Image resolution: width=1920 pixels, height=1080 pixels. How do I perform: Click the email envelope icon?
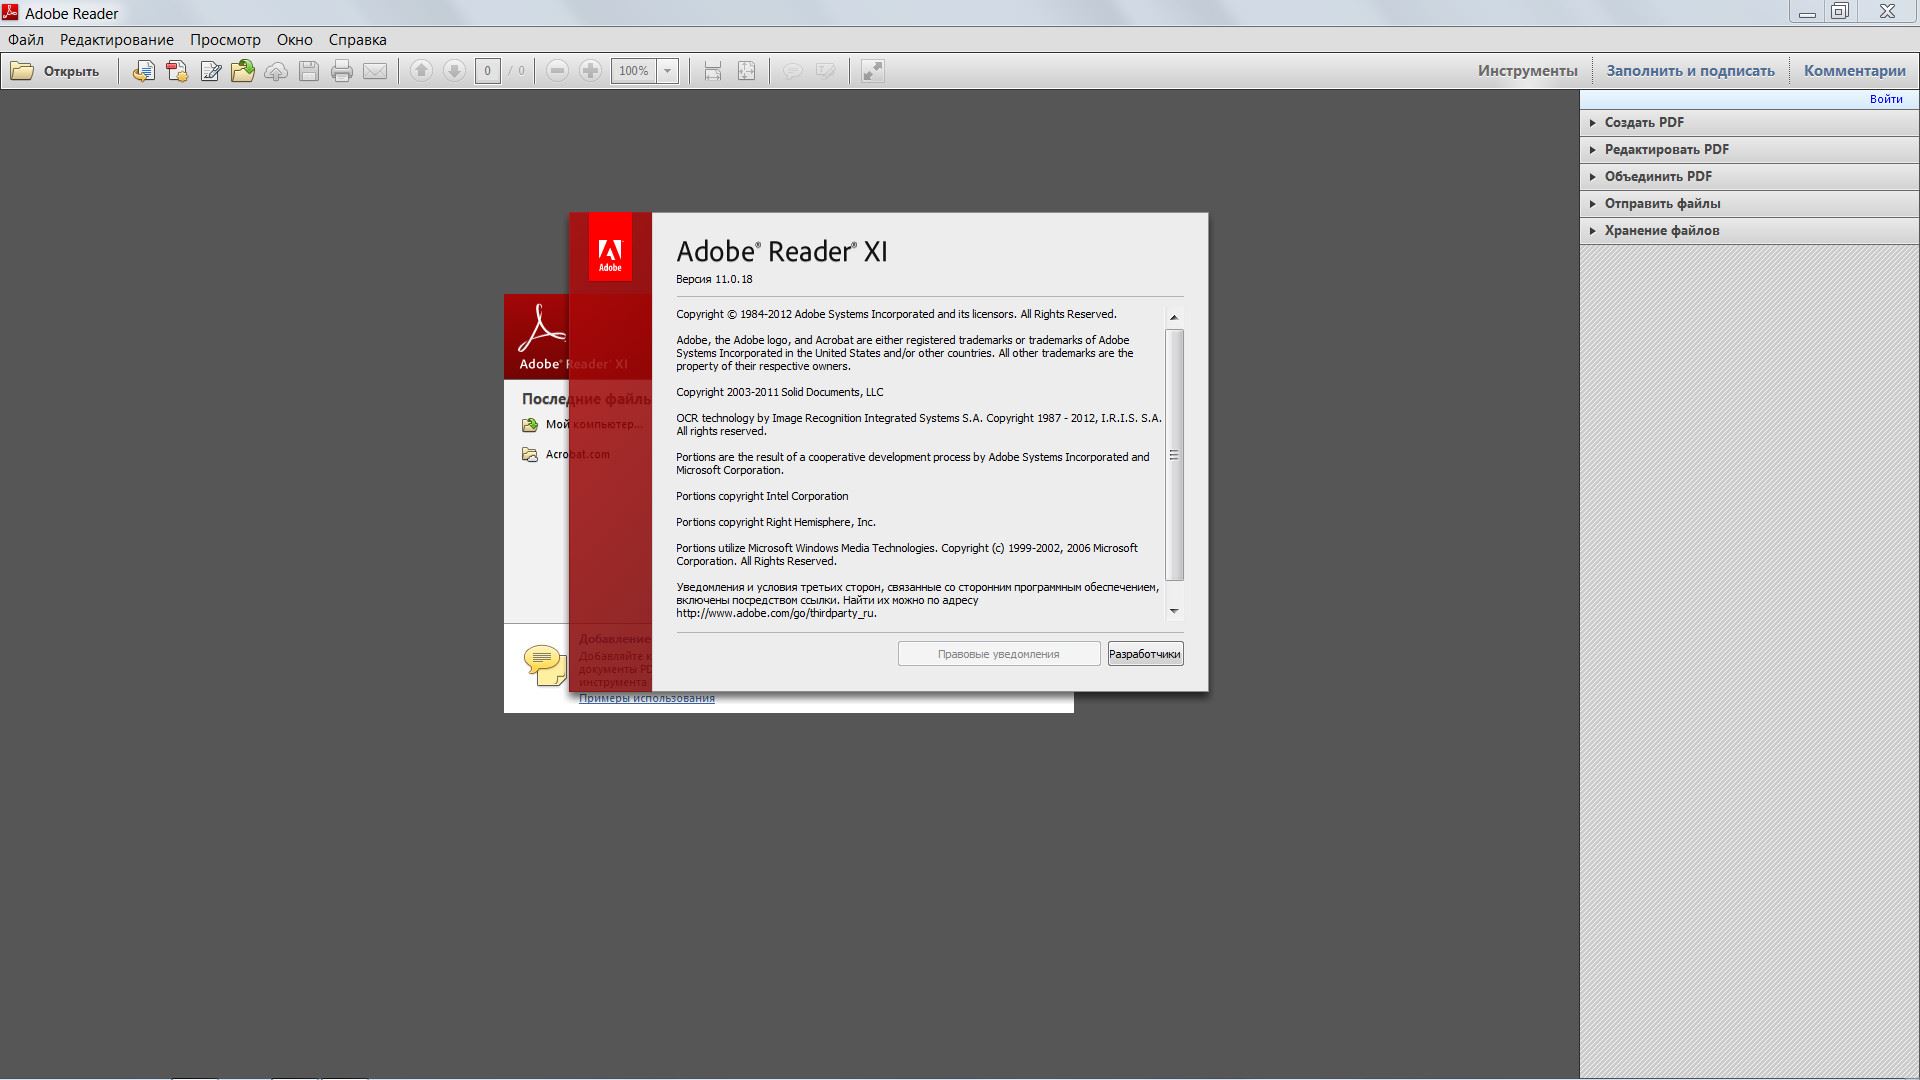coord(375,71)
